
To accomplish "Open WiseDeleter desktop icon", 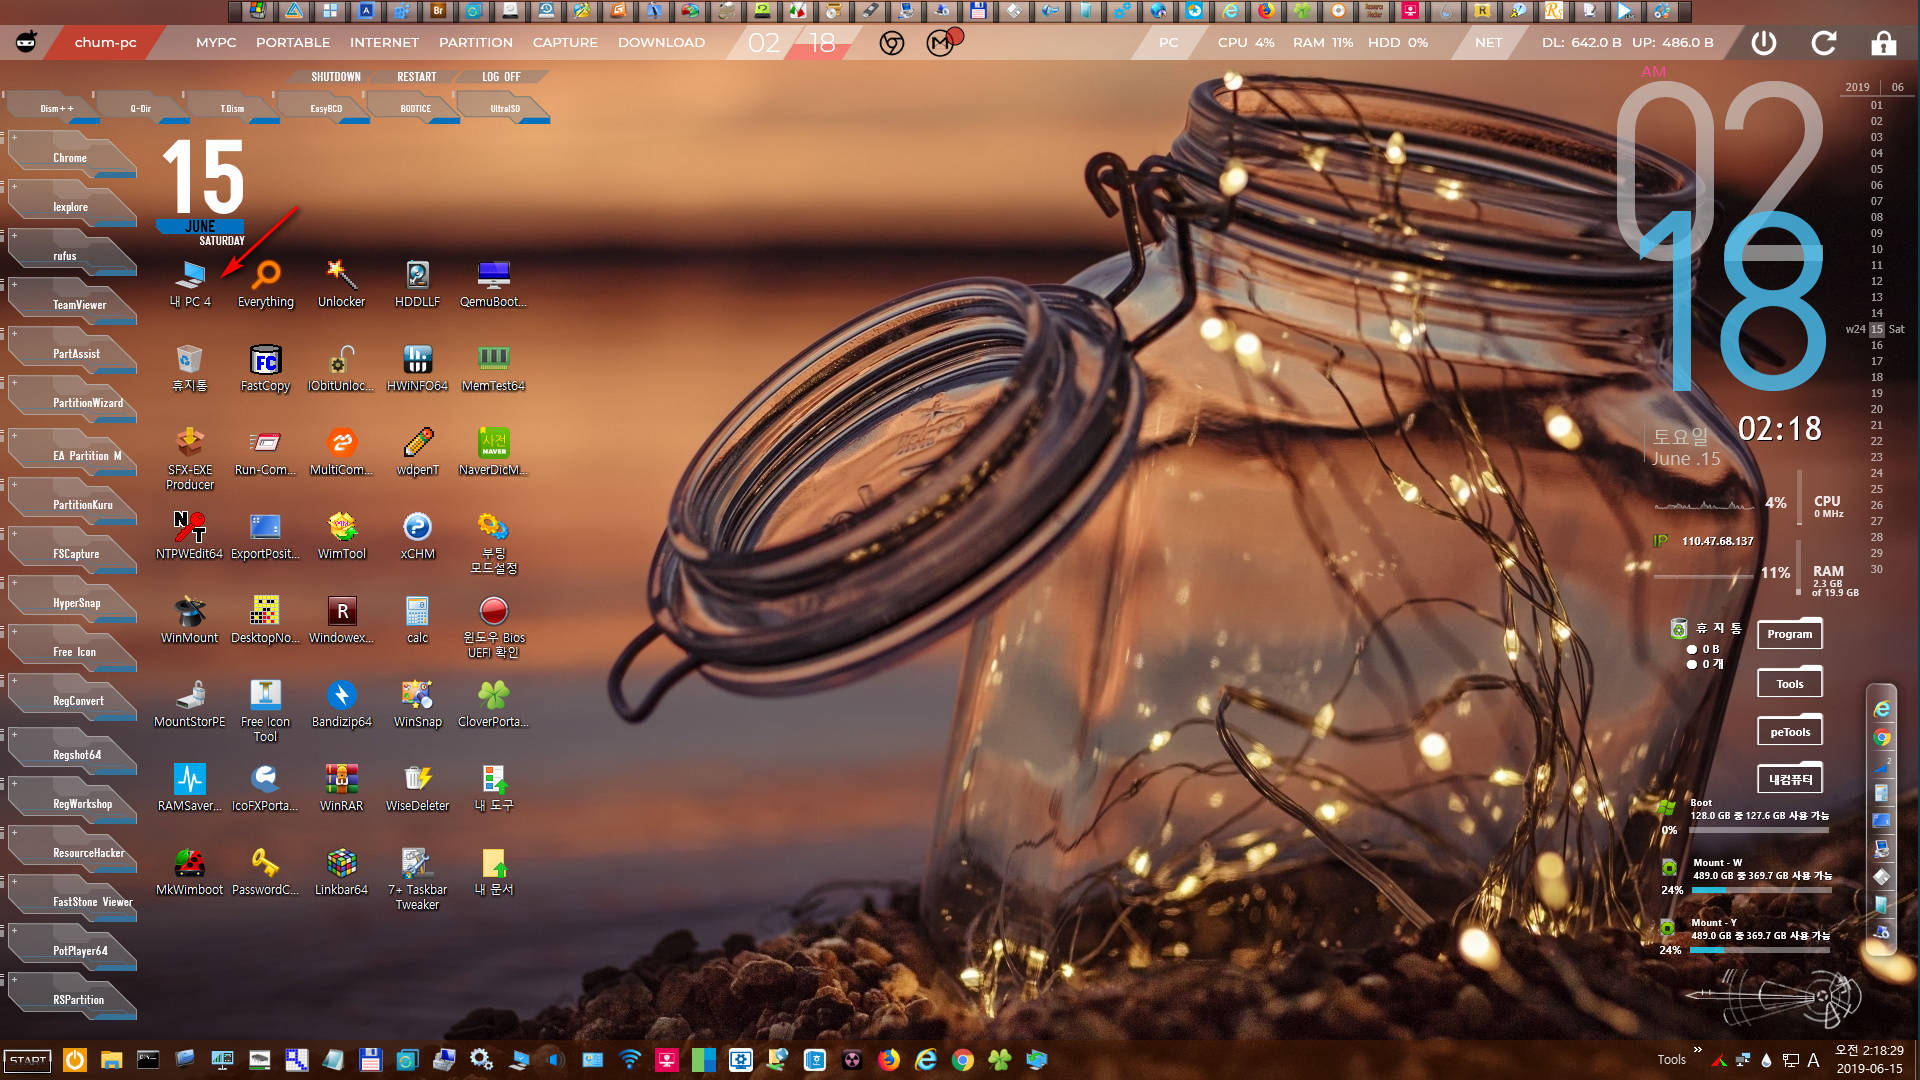I will (x=417, y=787).
